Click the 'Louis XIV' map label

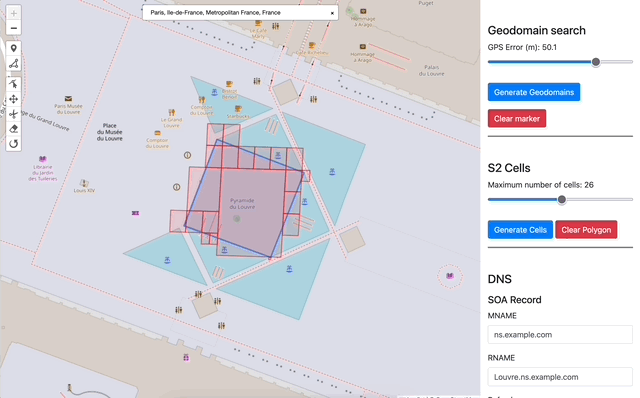(84, 191)
